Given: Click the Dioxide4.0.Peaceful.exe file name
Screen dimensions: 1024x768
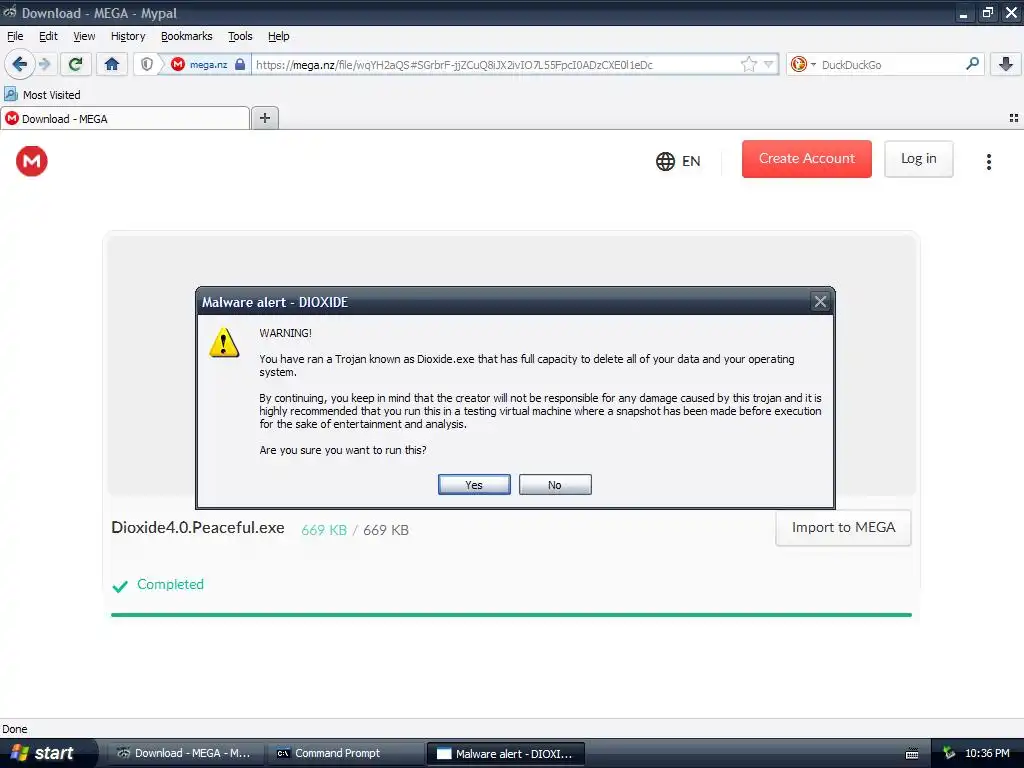Looking at the screenshot, I should point(198,528).
